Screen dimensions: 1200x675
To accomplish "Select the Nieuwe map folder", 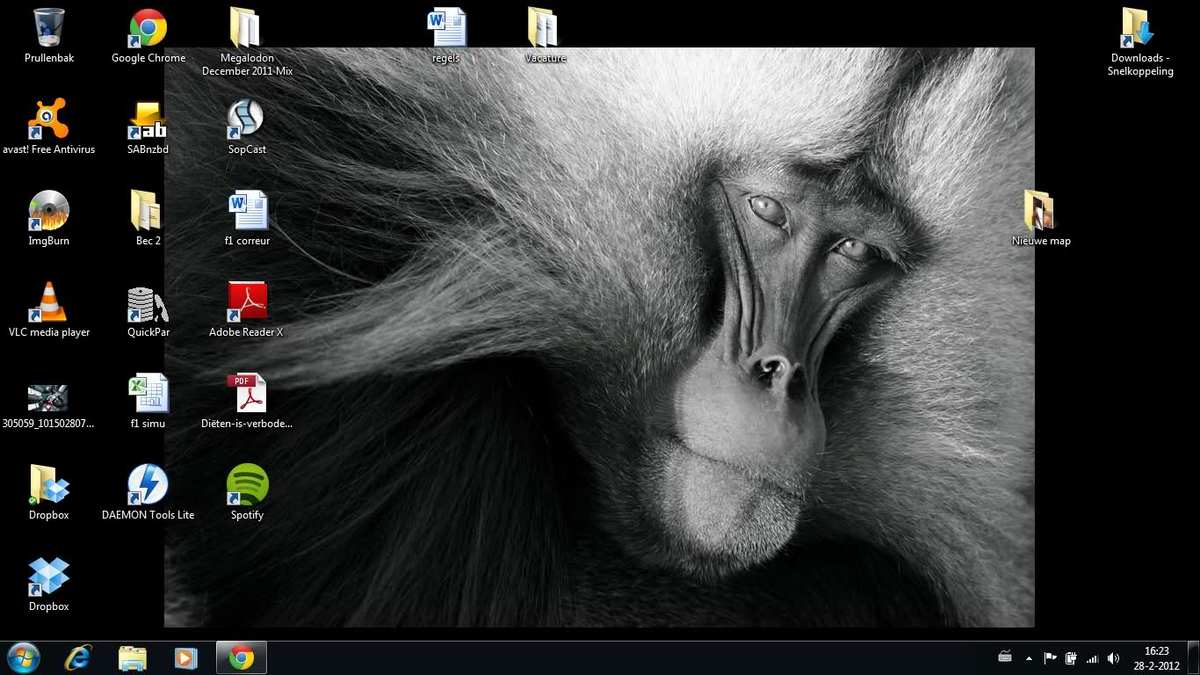I will tap(1040, 211).
